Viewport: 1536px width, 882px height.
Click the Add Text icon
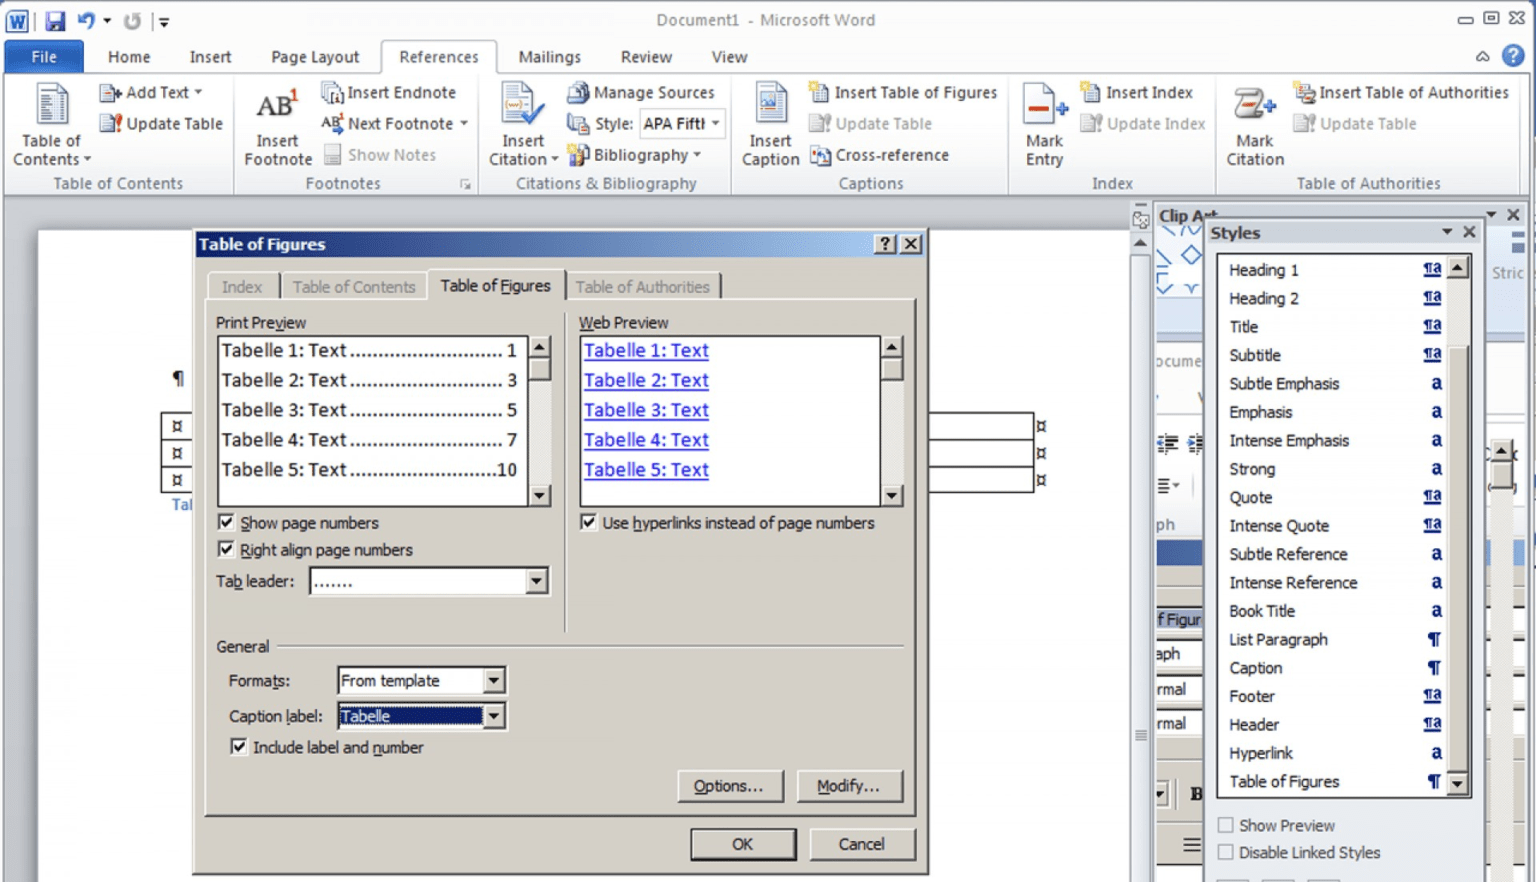[x=110, y=93]
